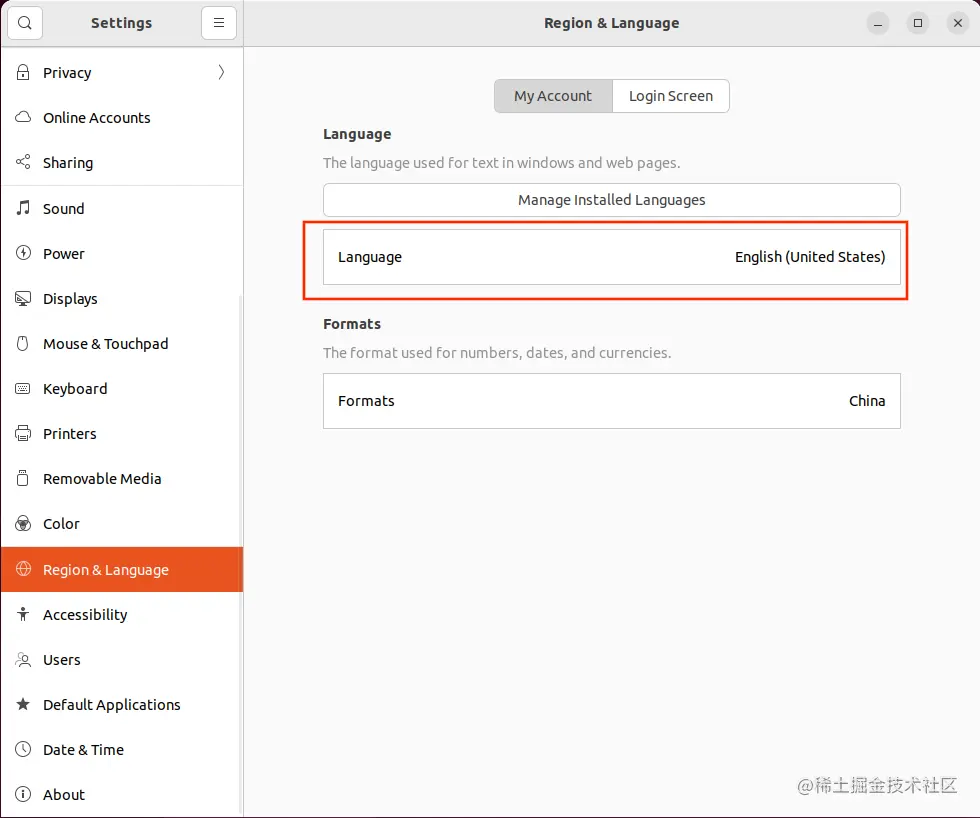Go to Sound settings
Image resolution: width=980 pixels, height=818 pixels.
[x=122, y=209]
